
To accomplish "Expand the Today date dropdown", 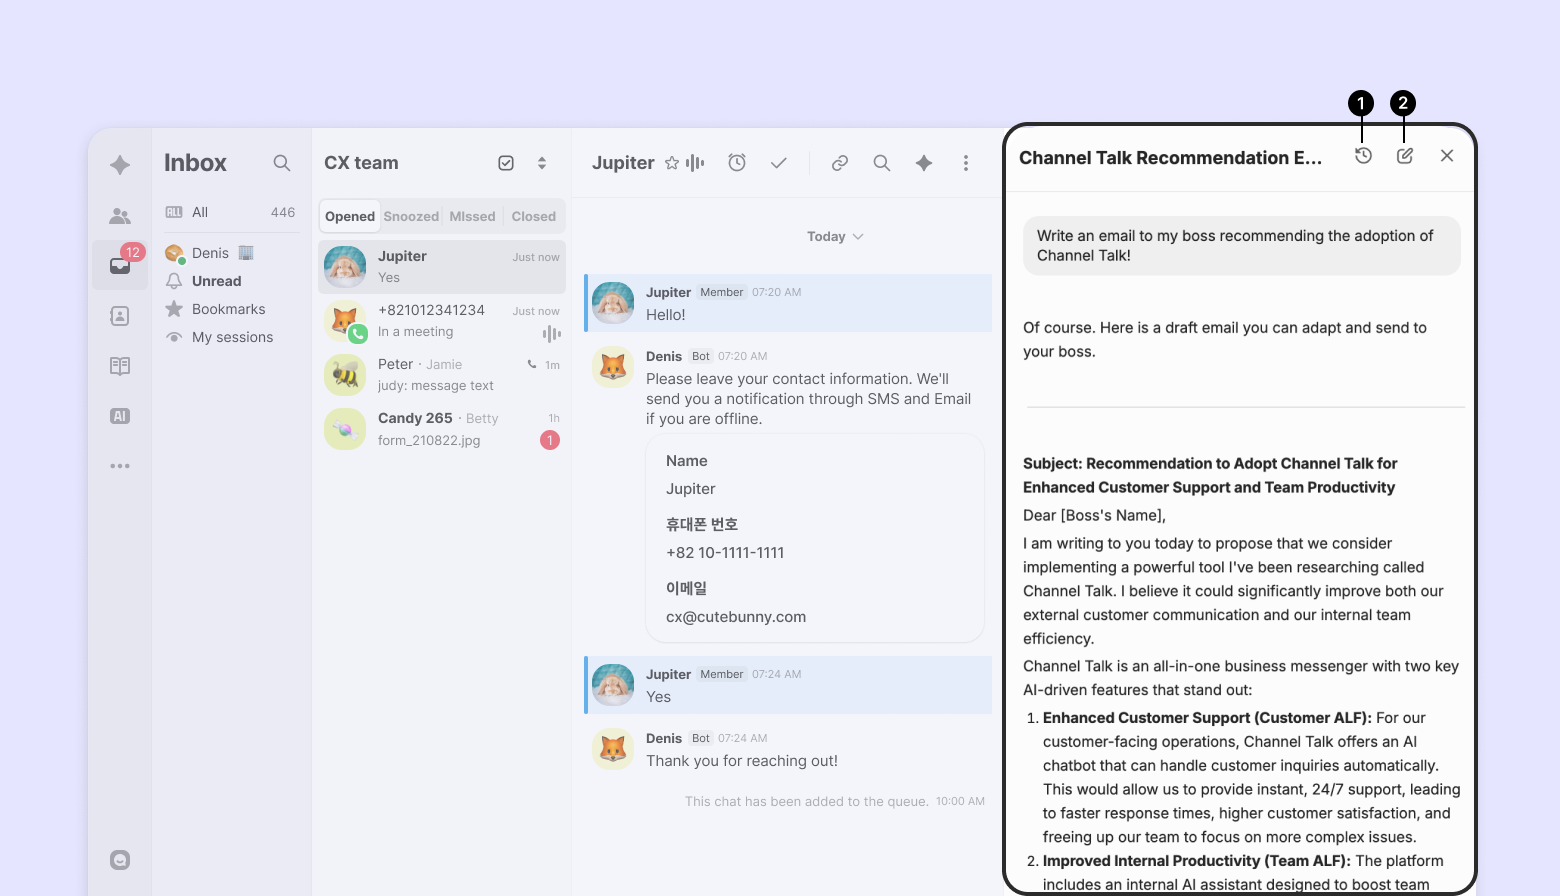I will tap(835, 237).
